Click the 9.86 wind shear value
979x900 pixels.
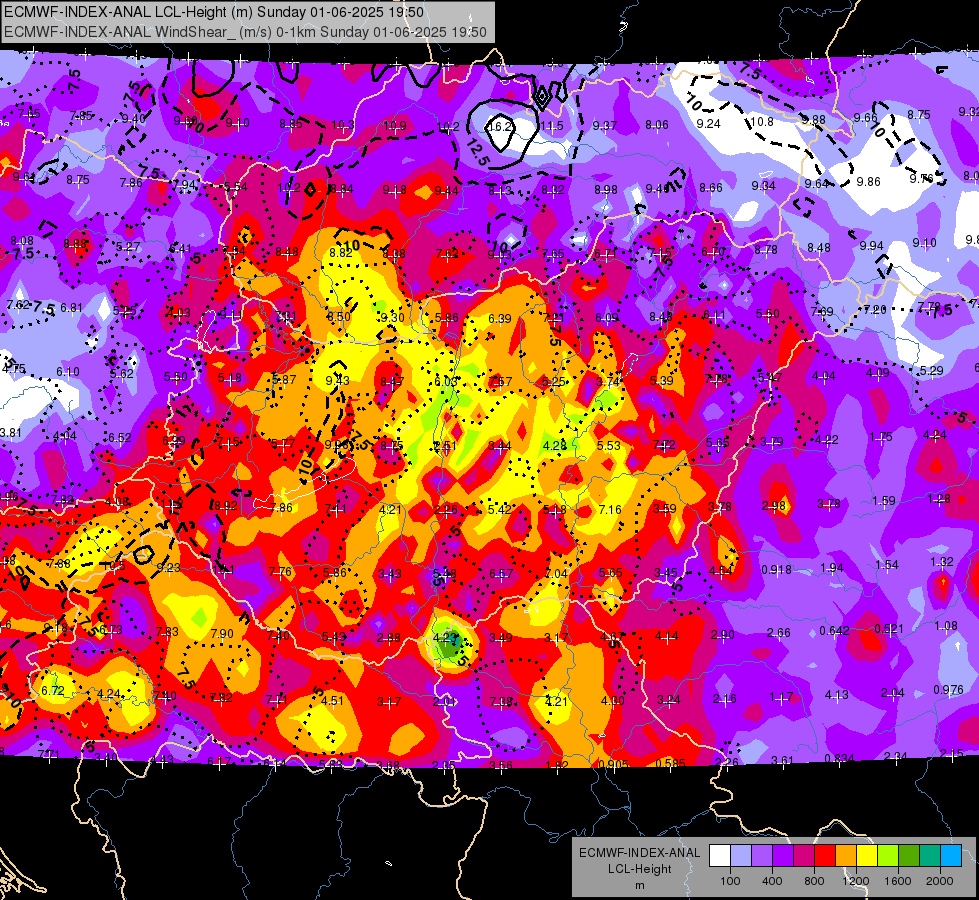pos(868,182)
